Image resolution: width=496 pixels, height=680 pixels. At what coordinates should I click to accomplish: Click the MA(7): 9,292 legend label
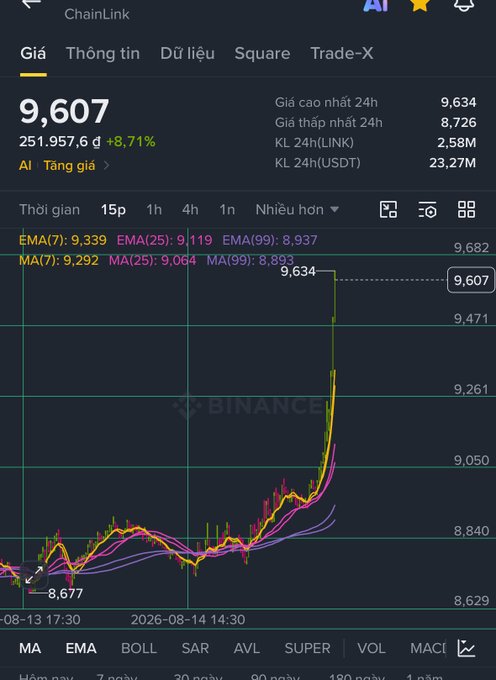click(59, 260)
